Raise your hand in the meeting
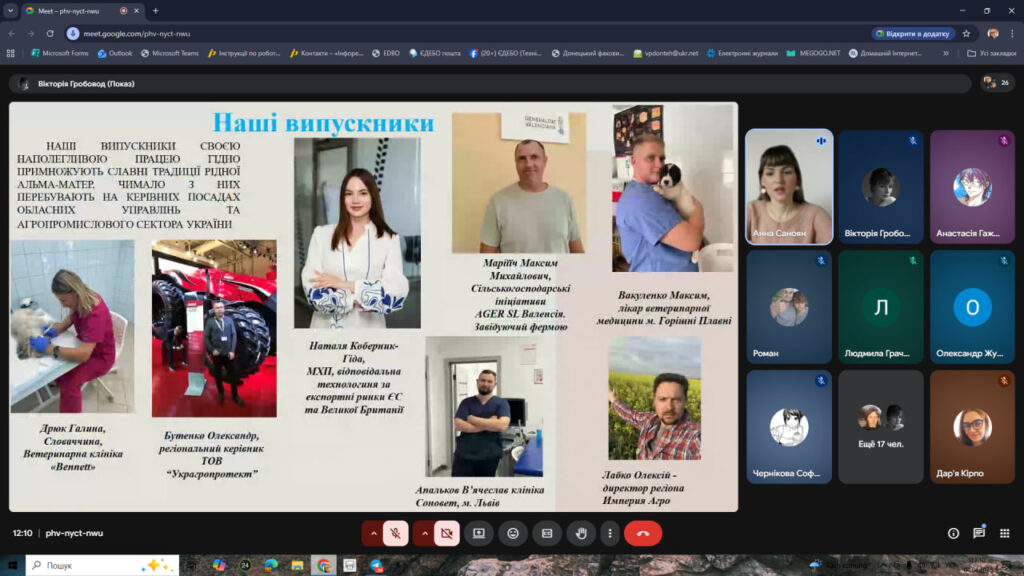The image size is (1024, 576). pyautogui.click(x=581, y=534)
